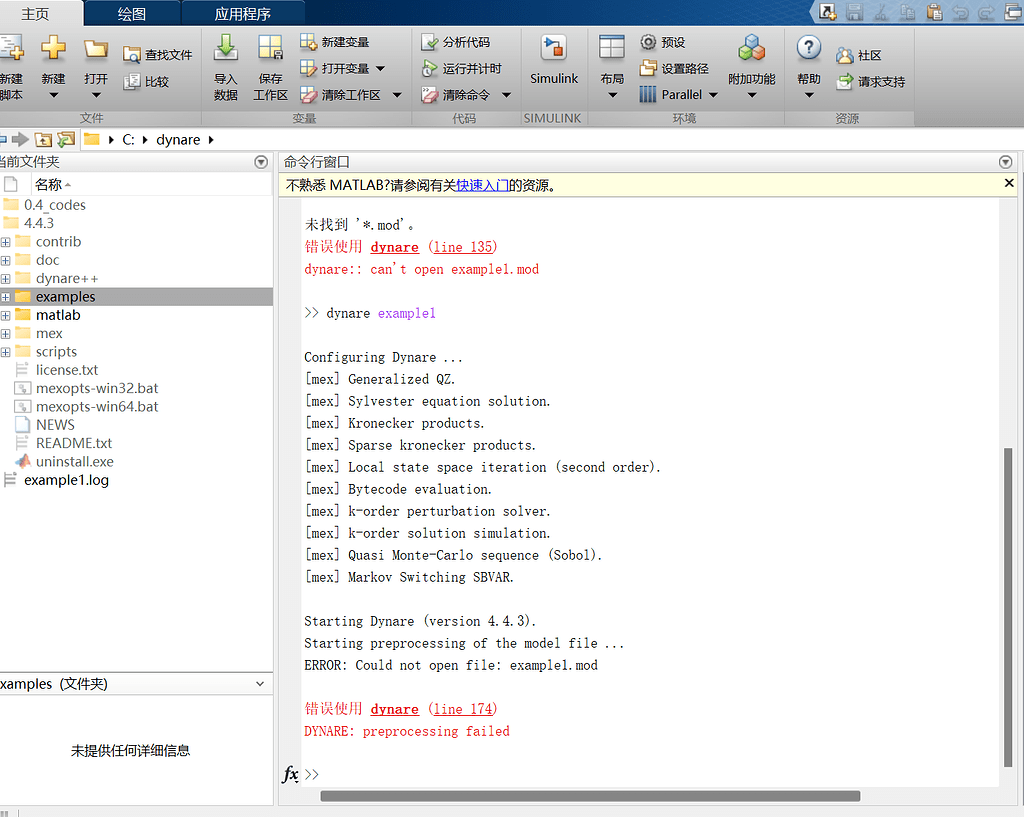Expand the contrib folder node
This screenshot has width=1024, height=817.
(x=8, y=241)
